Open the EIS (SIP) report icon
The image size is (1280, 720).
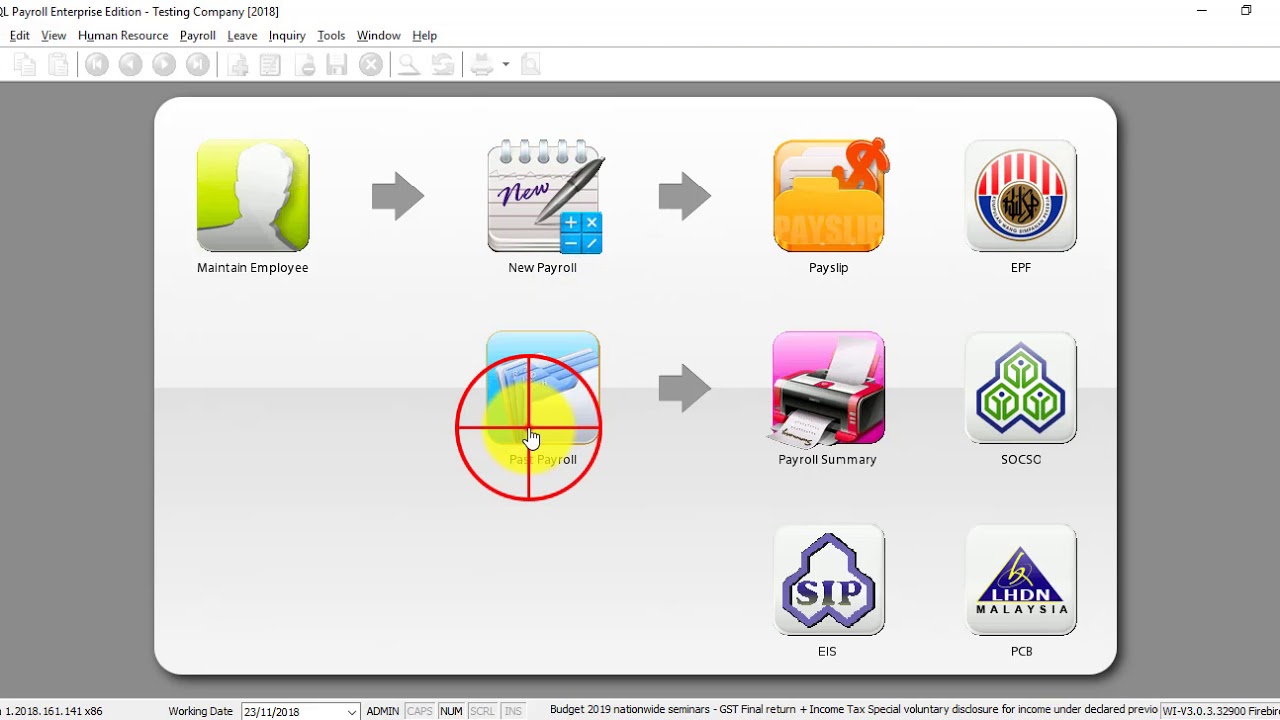coord(829,580)
